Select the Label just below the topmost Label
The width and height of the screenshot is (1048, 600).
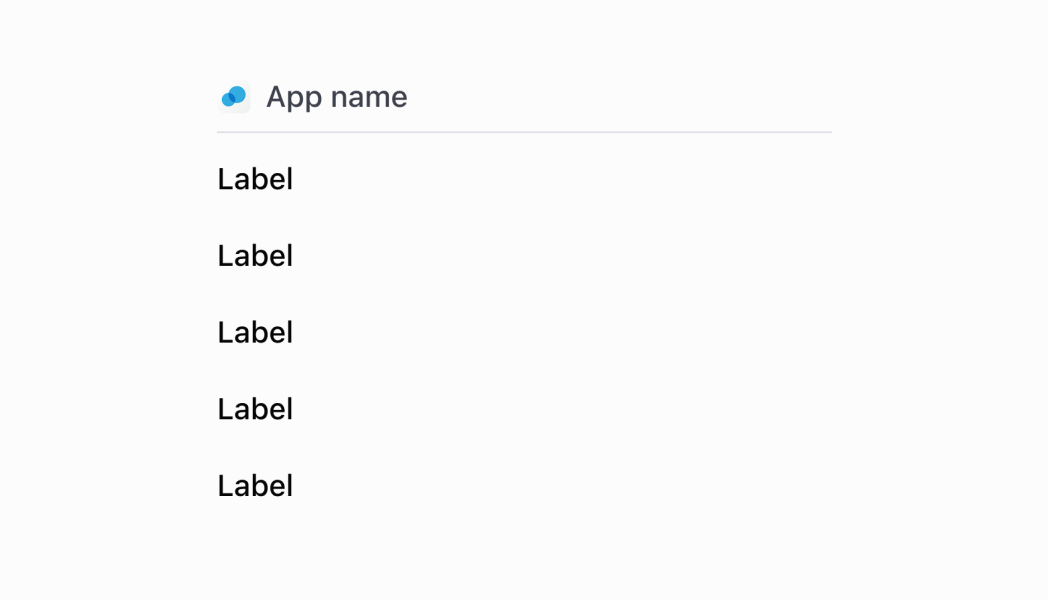tap(255, 256)
